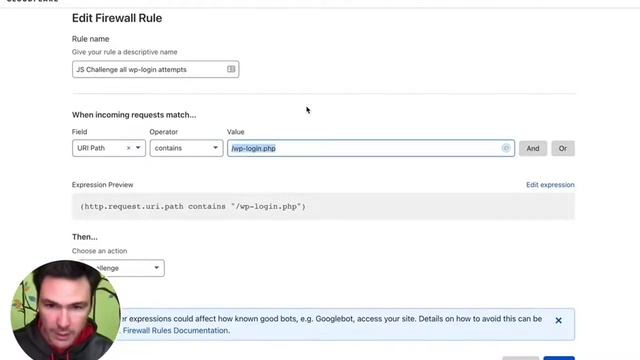Add an Or condition

[x=563, y=149]
